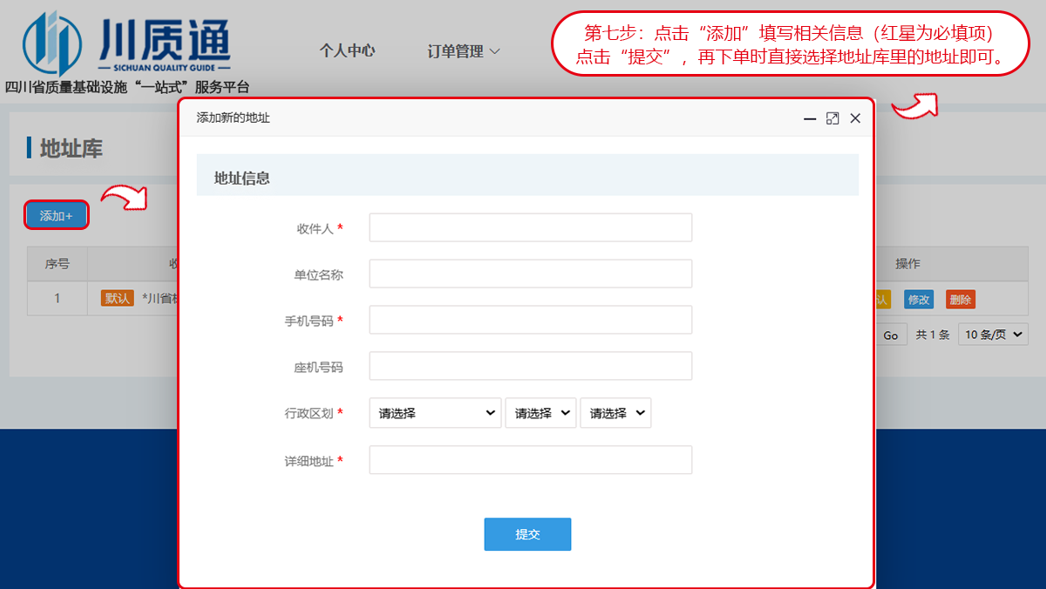This screenshot has width=1046, height=589.
Task: Open the first 行政区划 province dropdown
Action: click(x=435, y=413)
